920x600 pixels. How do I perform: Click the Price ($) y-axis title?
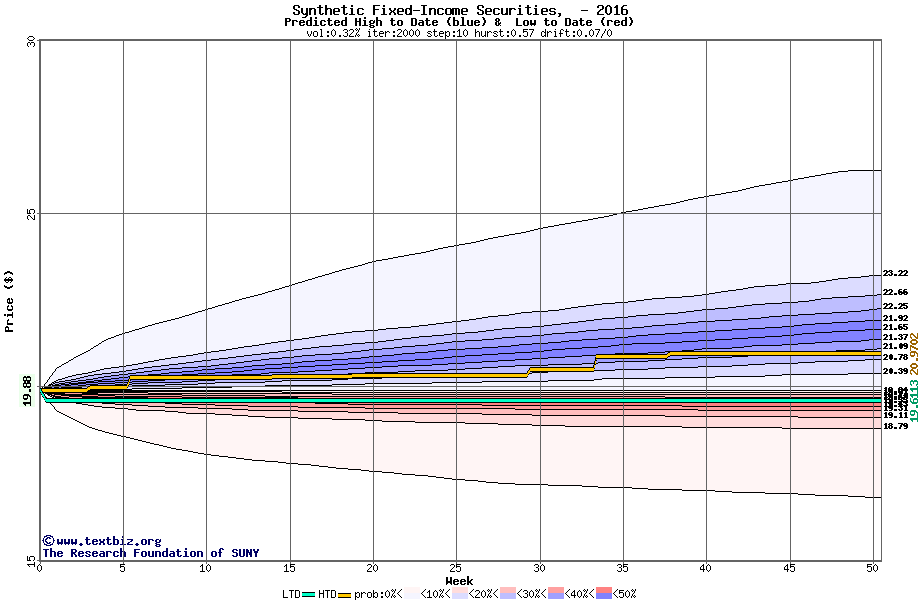[x=10, y=300]
